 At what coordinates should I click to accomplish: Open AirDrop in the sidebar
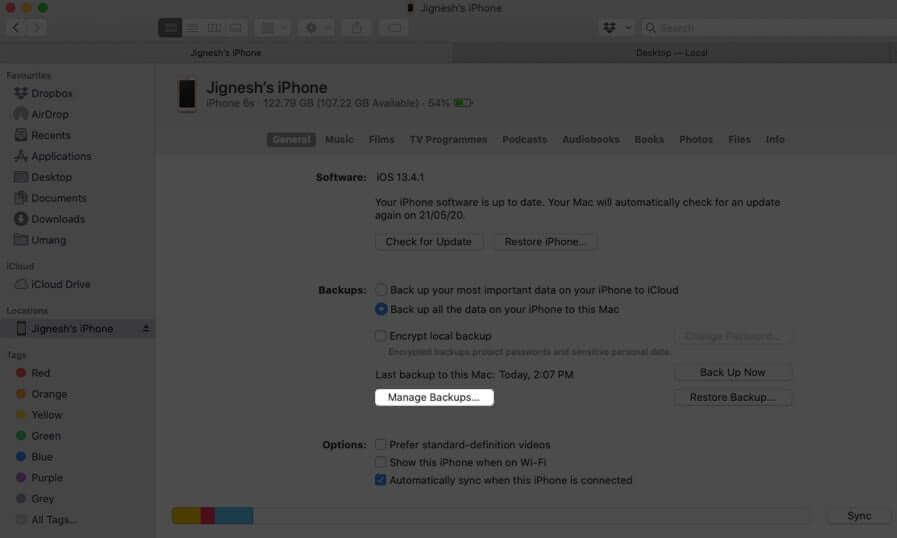pos(49,114)
